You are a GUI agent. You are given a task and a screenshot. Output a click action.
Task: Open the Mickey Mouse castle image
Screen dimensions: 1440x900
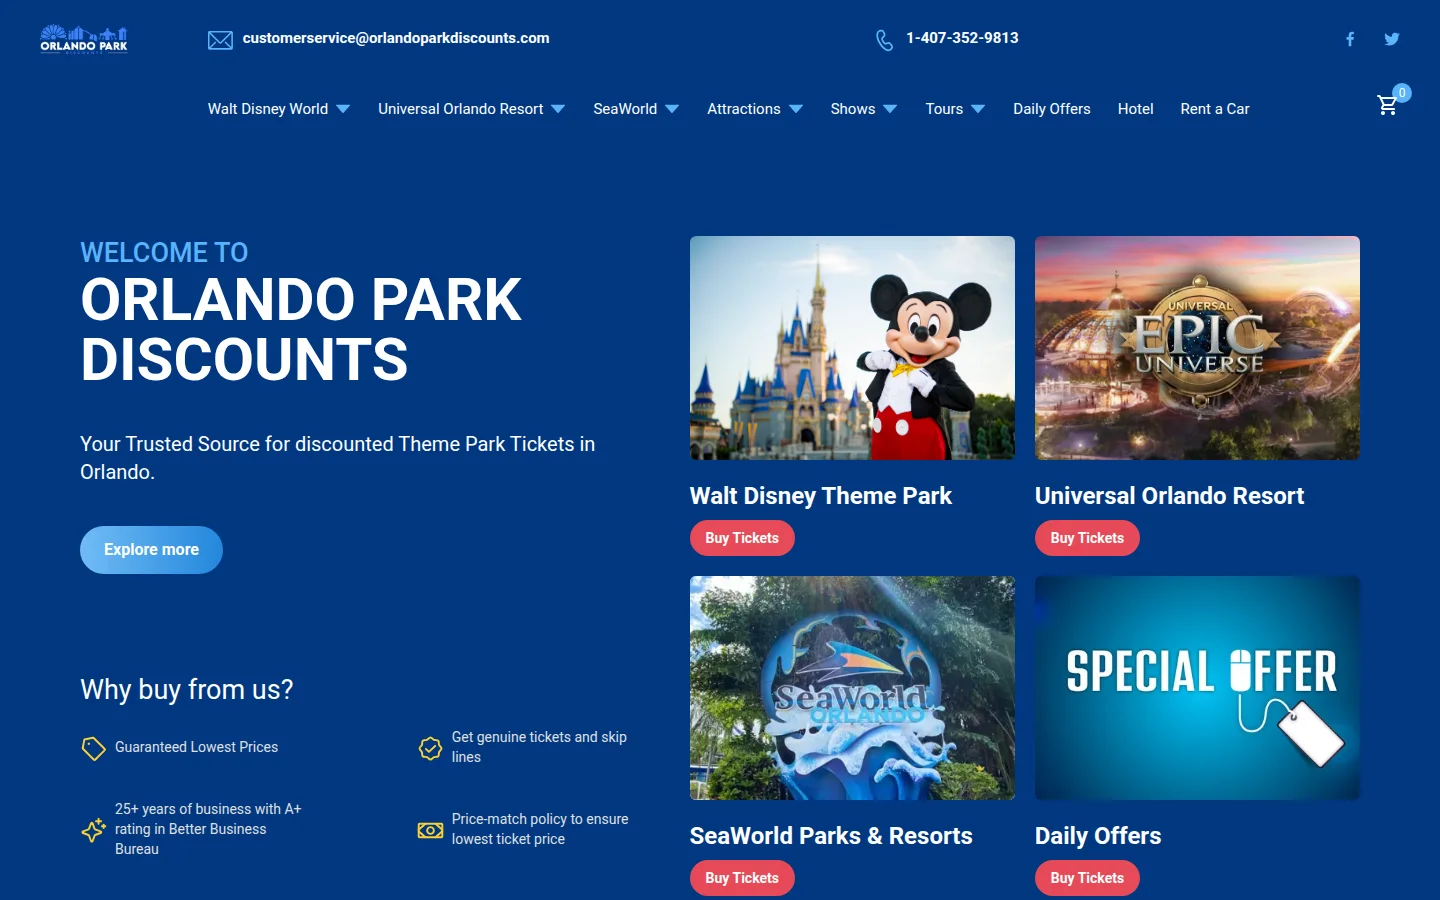[852, 348]
